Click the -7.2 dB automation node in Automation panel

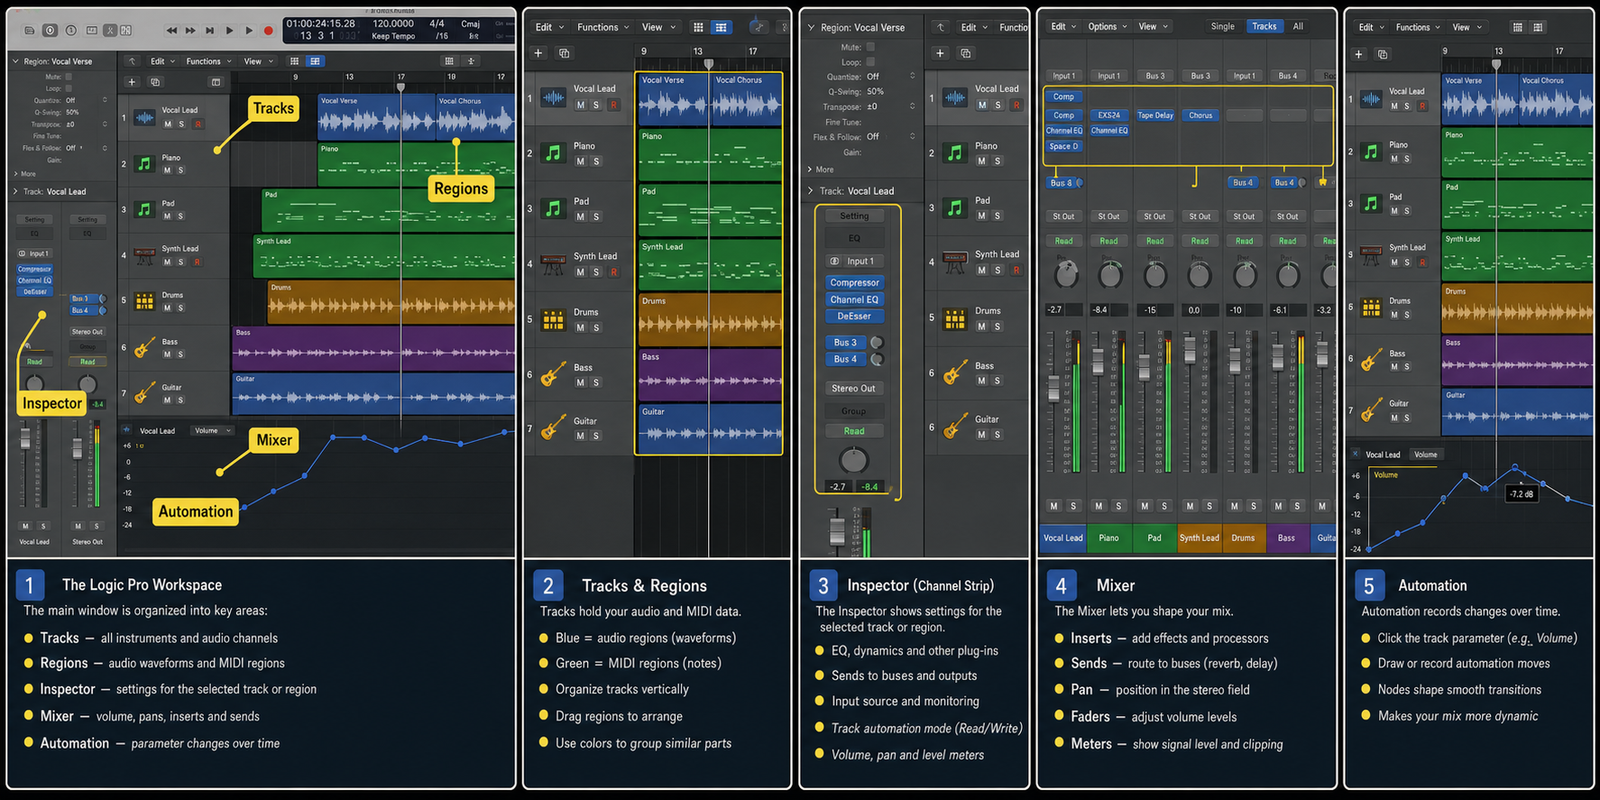coord(1515,467)
